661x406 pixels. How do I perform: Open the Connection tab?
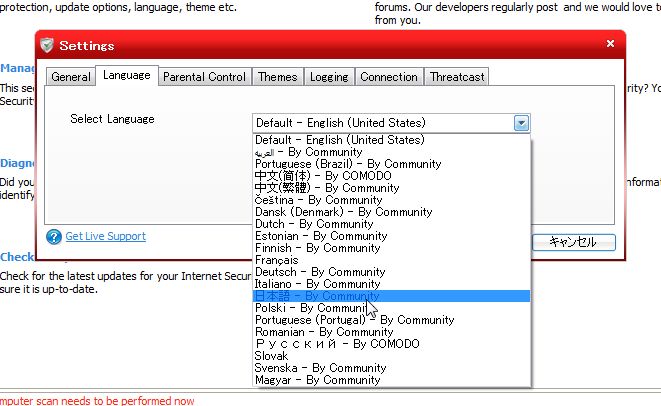(x=389, y=77)
